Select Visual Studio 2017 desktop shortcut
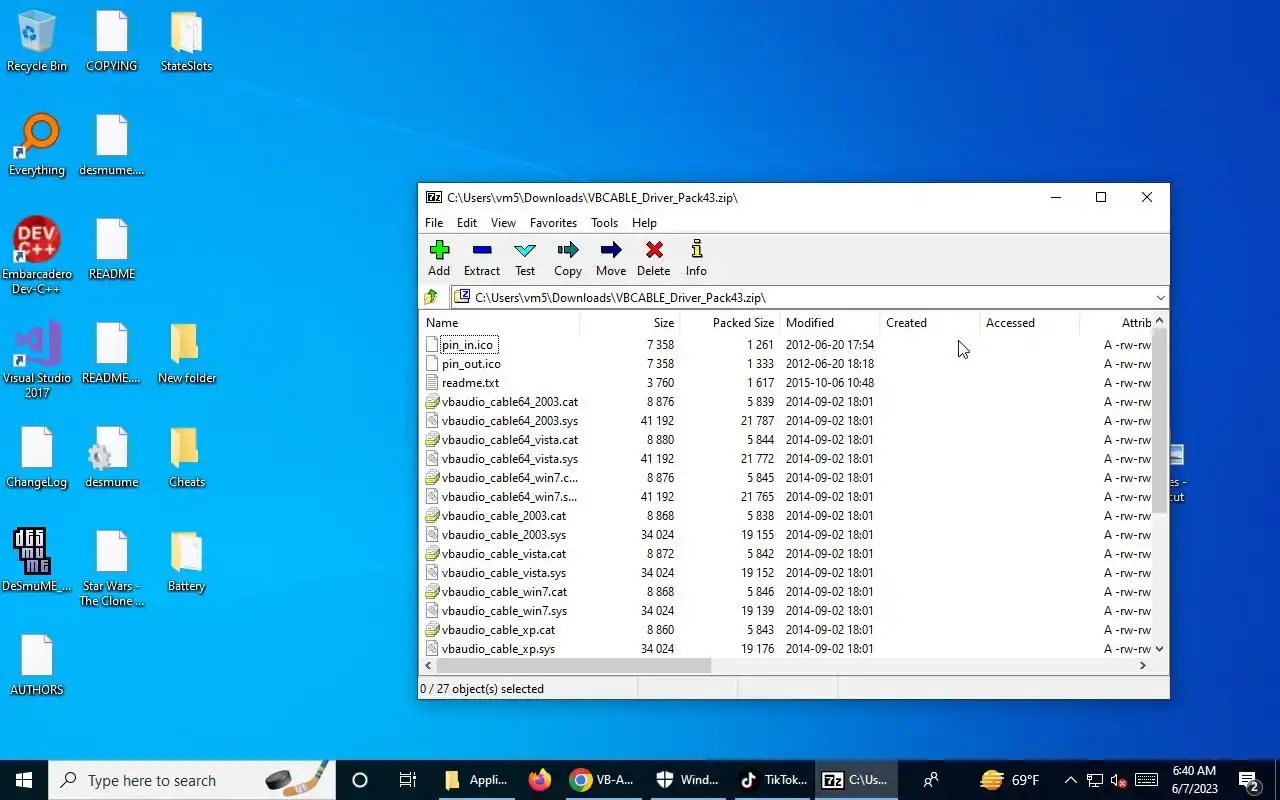 coord(37,360)
